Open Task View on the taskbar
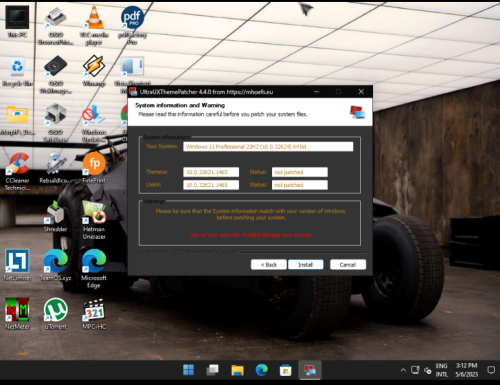 213,370
